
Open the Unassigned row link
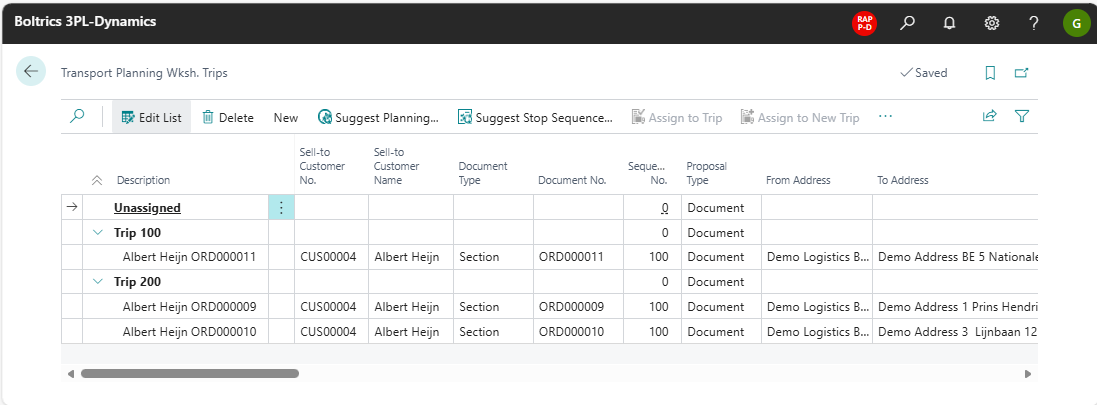pyautogui.click(x=147, y=208)
